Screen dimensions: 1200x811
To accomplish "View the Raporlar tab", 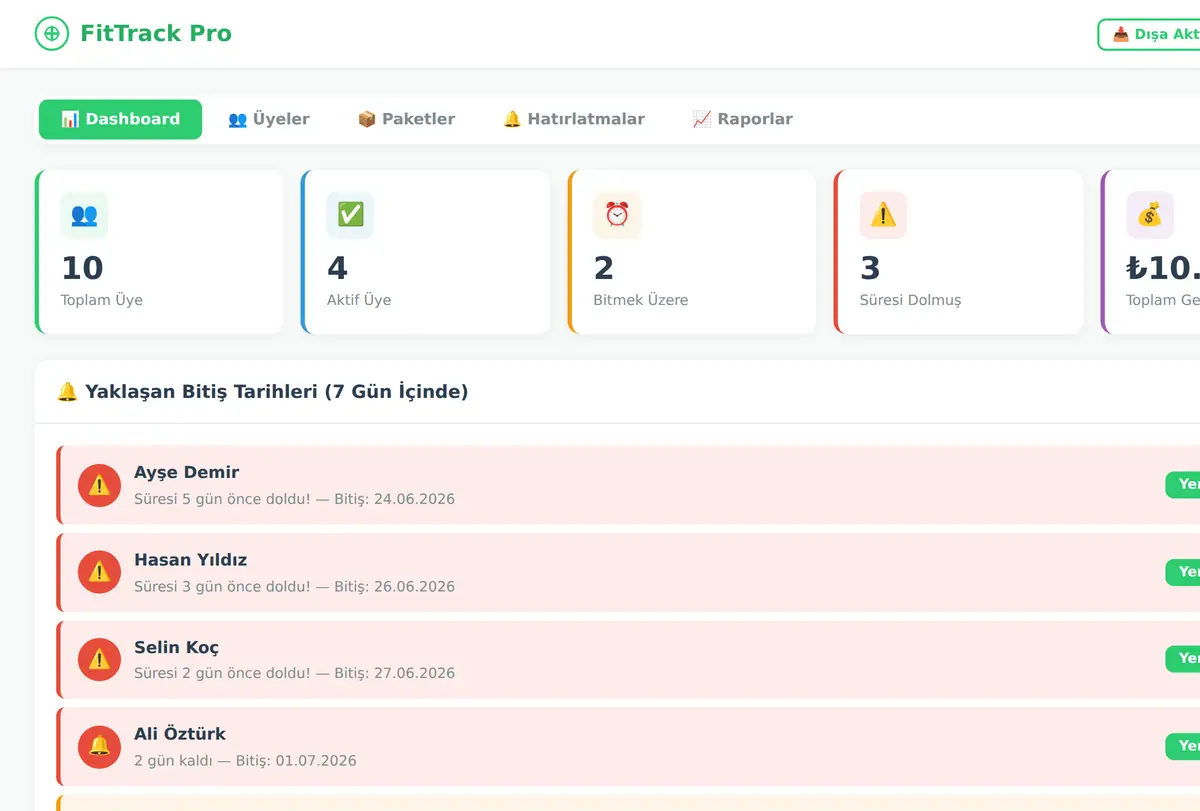I will point(742,119).
